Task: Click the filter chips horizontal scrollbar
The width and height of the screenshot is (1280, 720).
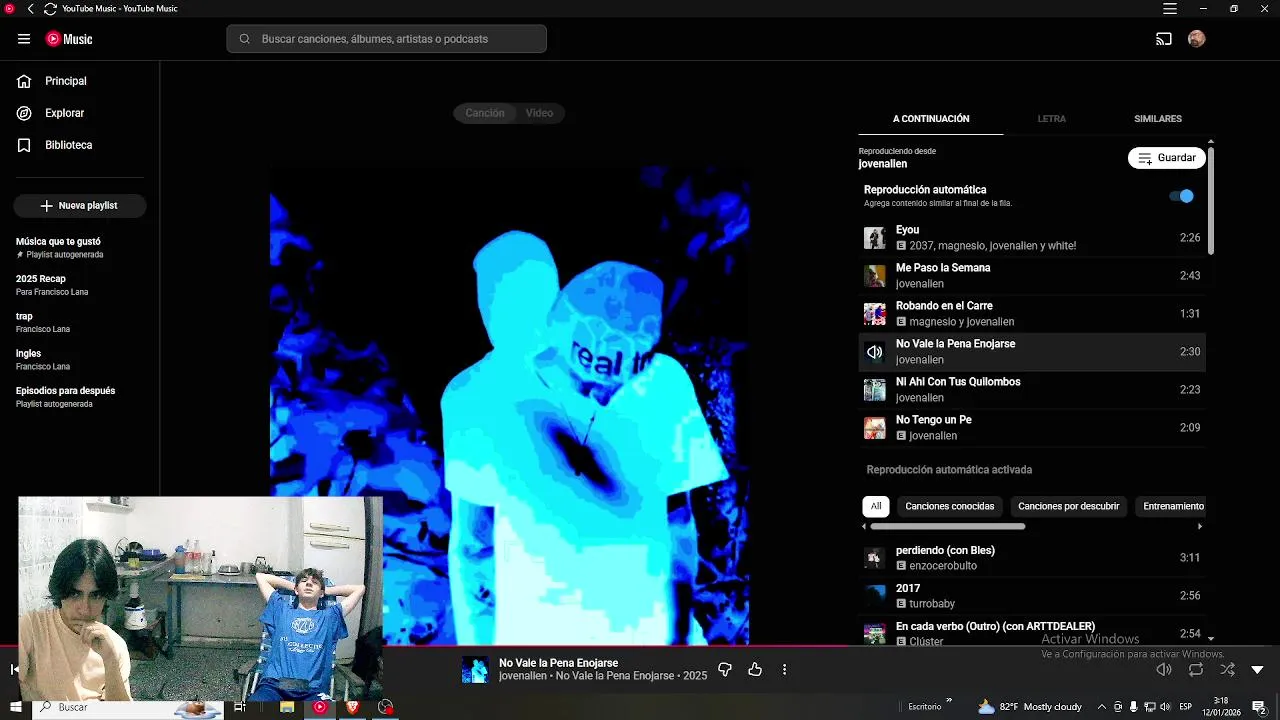Action: click(x=948, y=526)
